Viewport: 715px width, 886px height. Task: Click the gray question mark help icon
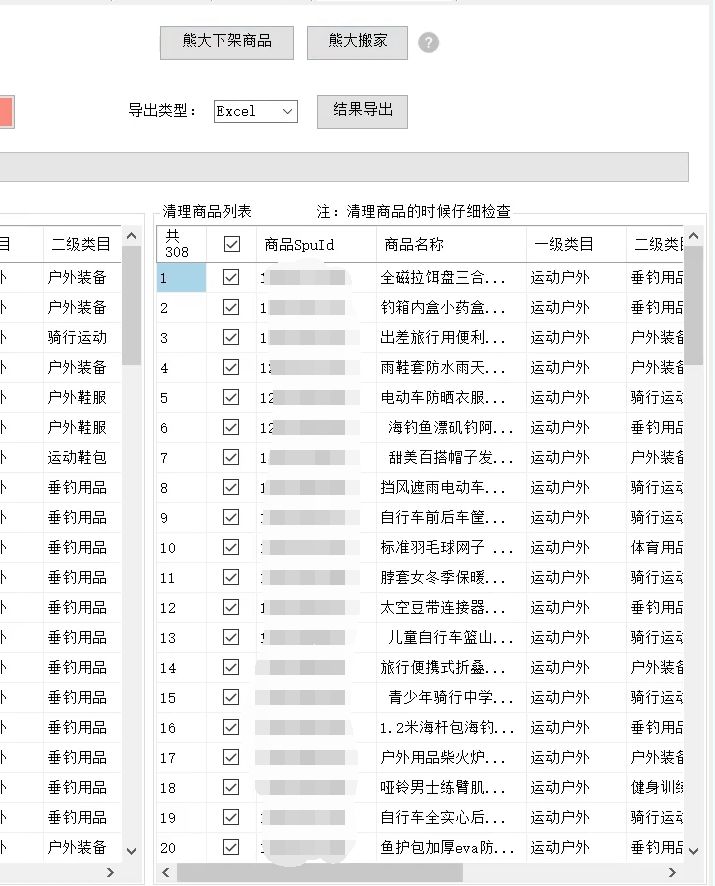(428, 43)
